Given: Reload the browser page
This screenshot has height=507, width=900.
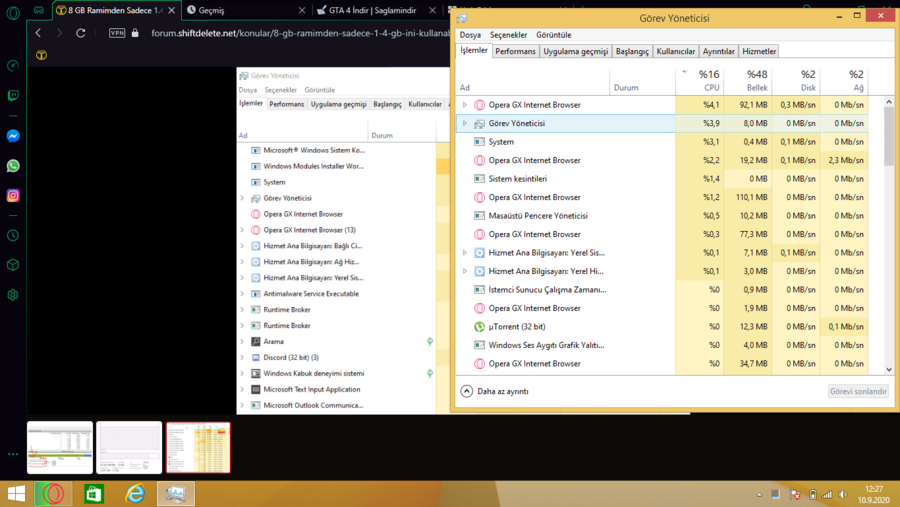Looking at the screenshot, I should click(x=80, y=33).
